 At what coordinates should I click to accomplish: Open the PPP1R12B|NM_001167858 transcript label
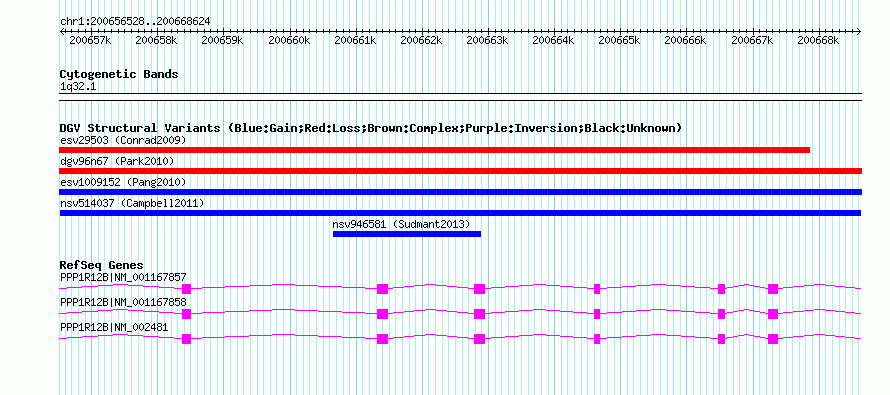123,302
